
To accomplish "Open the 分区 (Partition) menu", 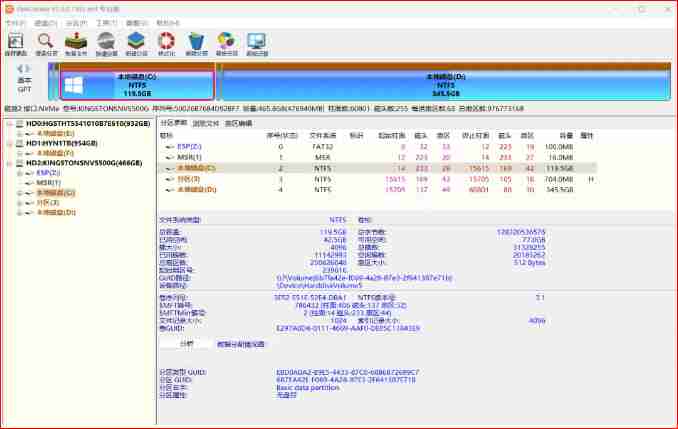I will 72,22.
